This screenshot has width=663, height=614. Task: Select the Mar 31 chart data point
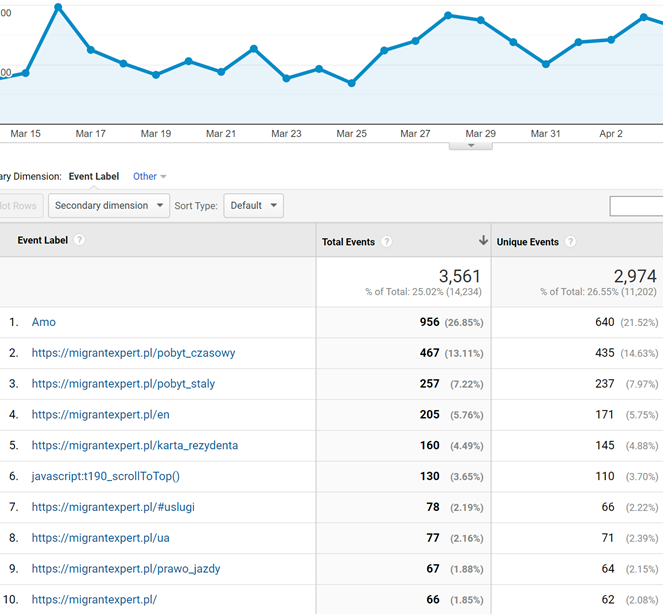tap(546, 64)
